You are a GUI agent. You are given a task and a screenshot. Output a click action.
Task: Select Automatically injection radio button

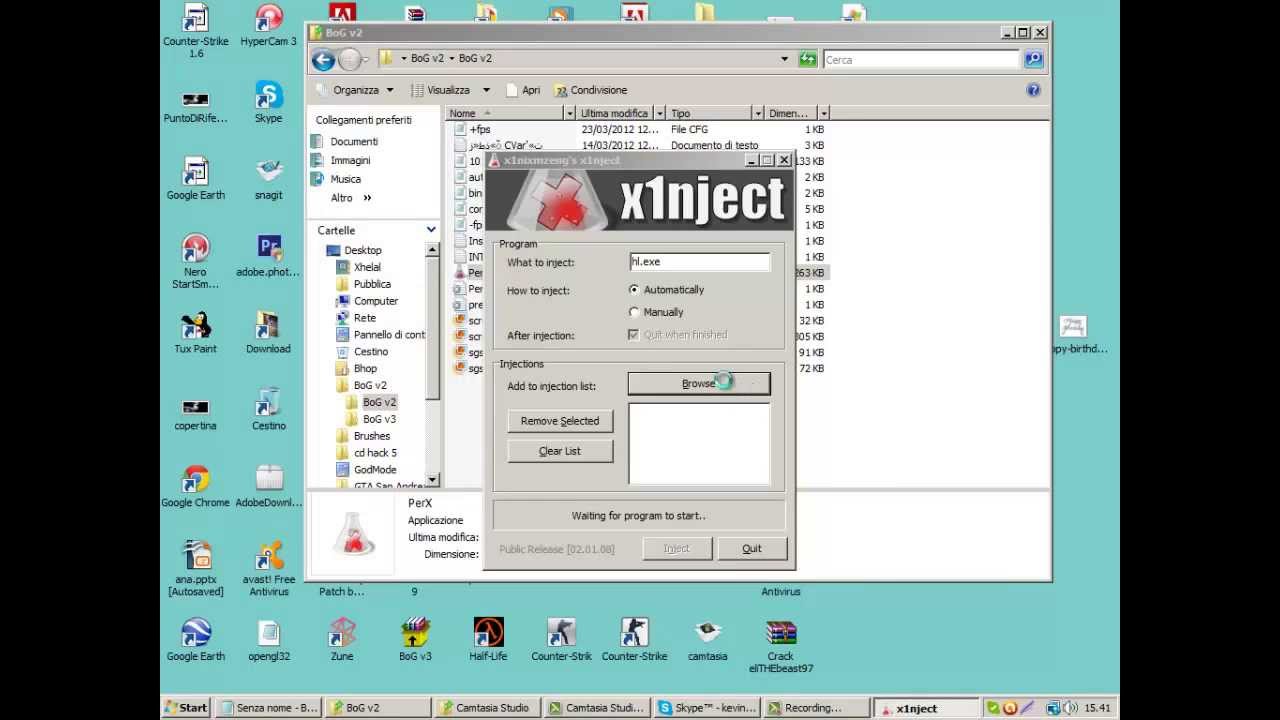(x=634, y=289)
